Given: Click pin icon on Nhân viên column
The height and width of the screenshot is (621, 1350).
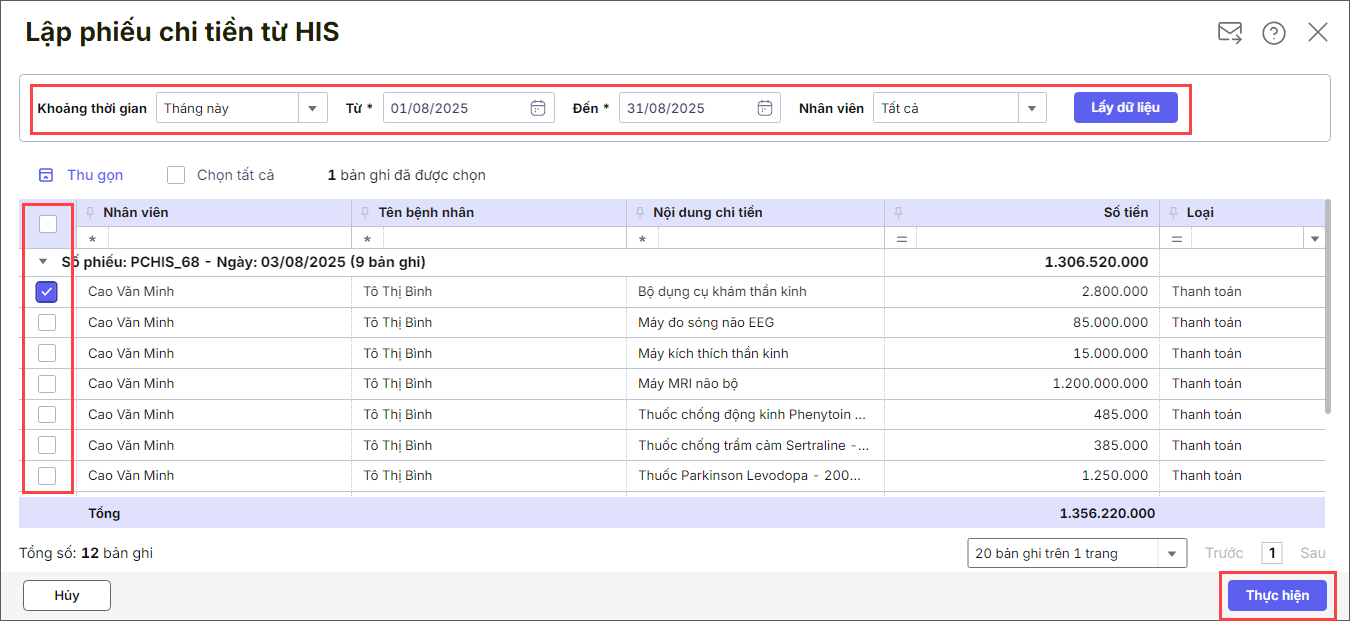Looking at the screenshot, I should [91, 213].
